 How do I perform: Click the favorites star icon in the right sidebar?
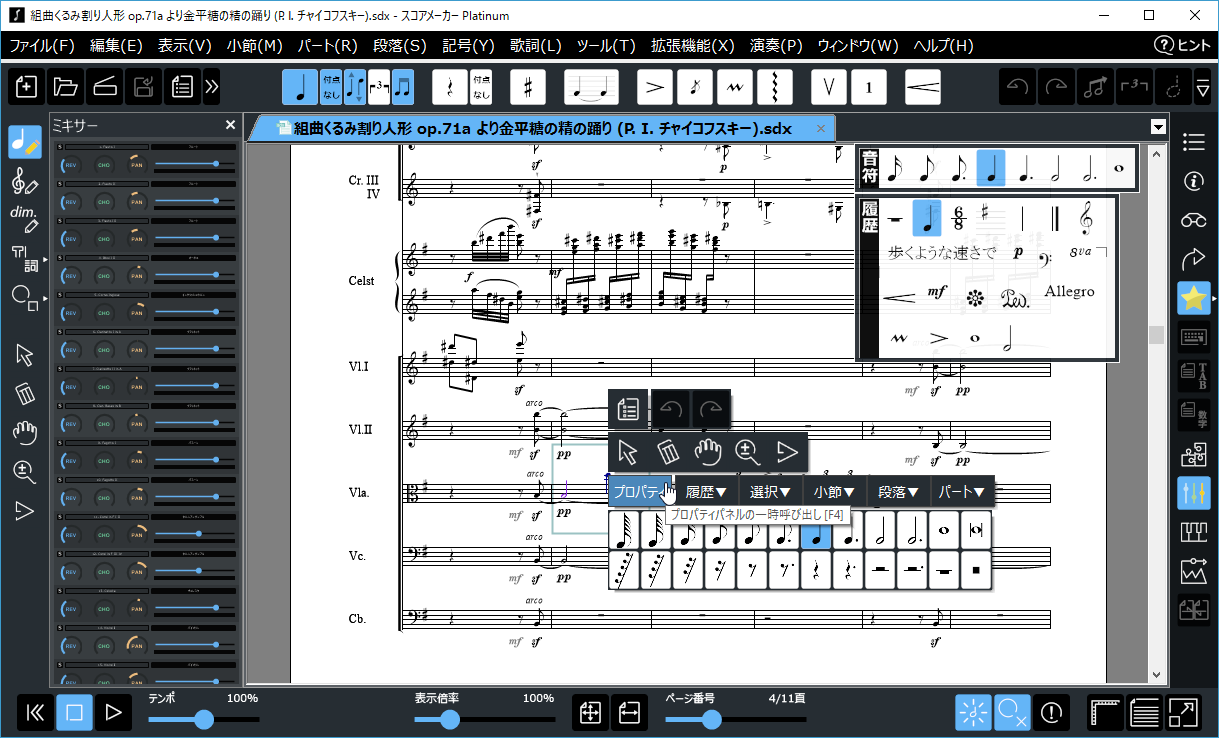click(1193, 298)
